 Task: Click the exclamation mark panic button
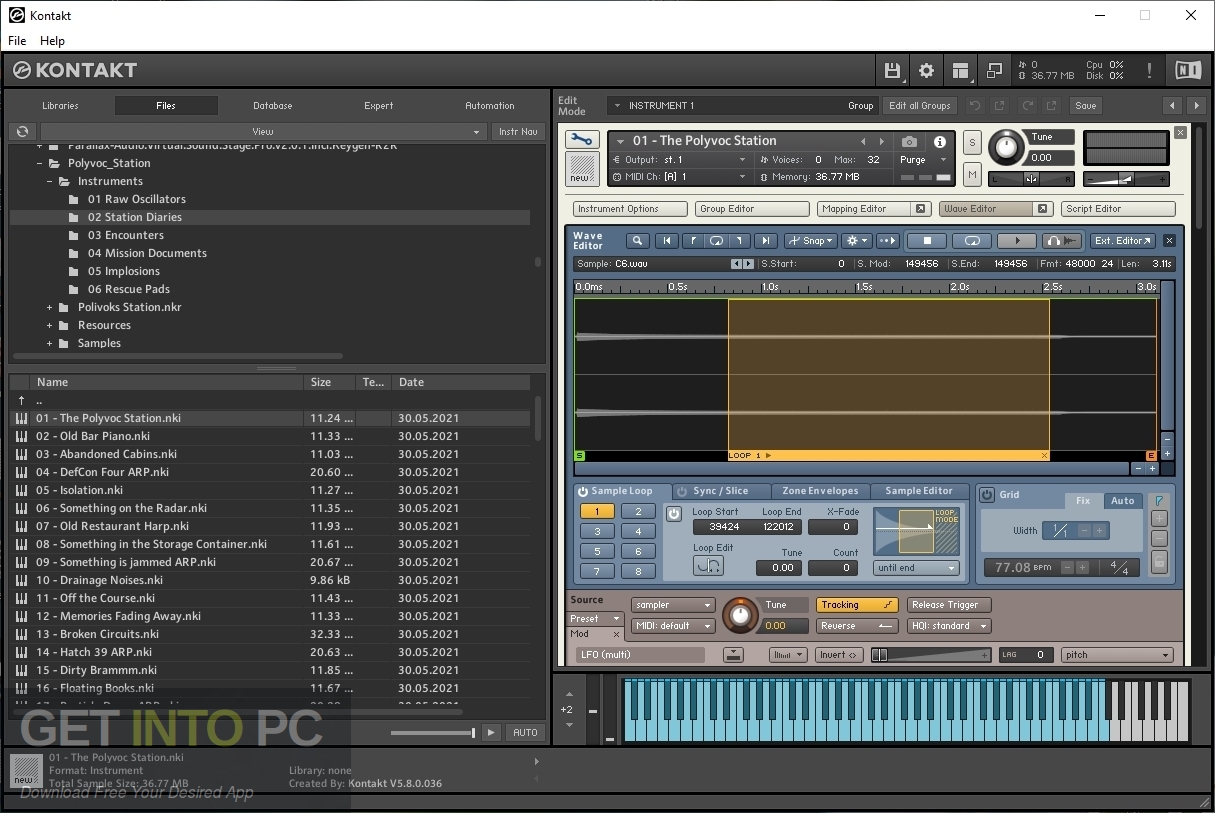pyautogui.click(x=1149, y=70)
